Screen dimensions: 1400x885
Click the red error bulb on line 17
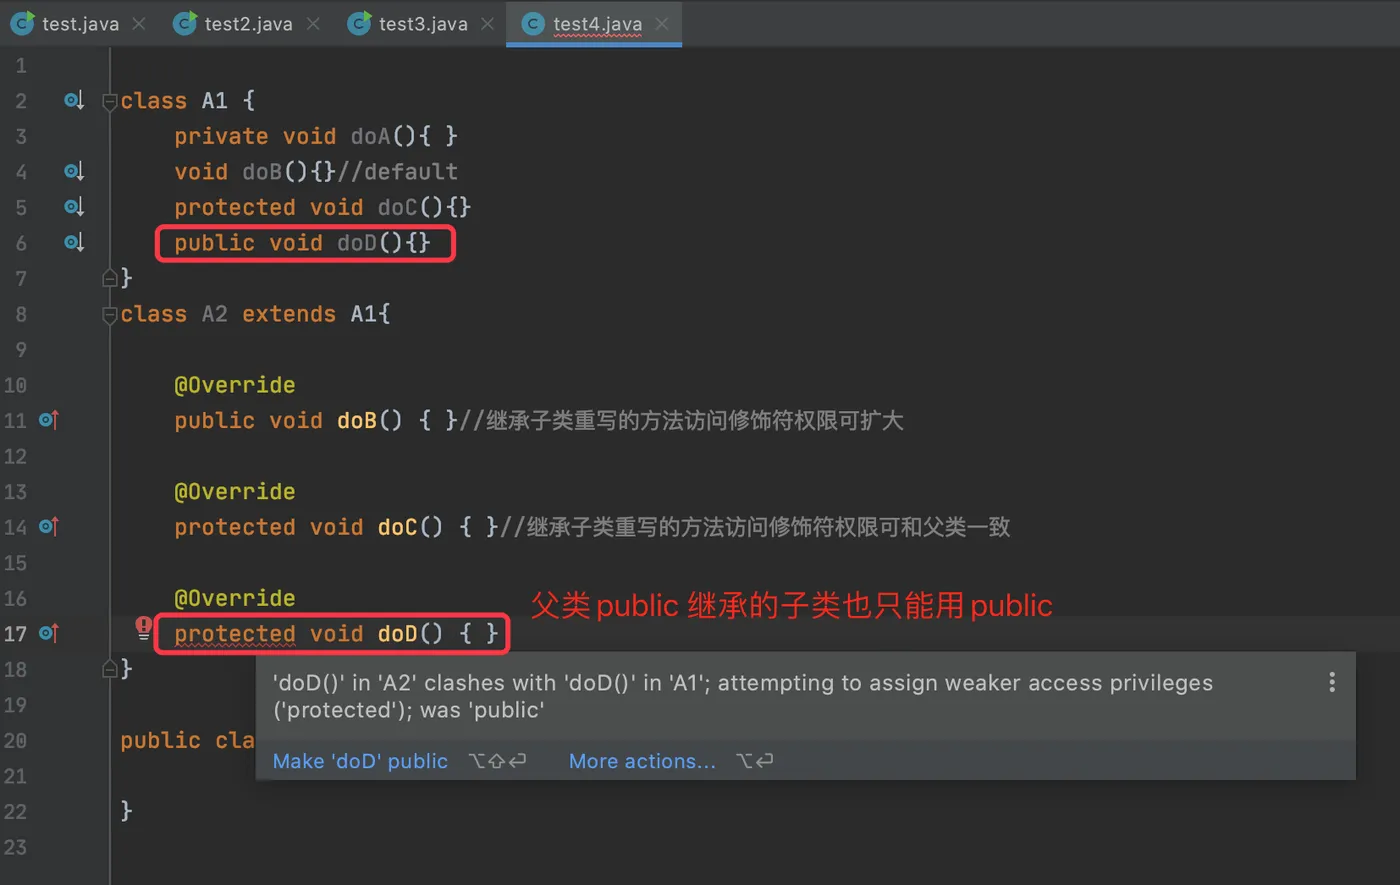[x=144, y=629]
